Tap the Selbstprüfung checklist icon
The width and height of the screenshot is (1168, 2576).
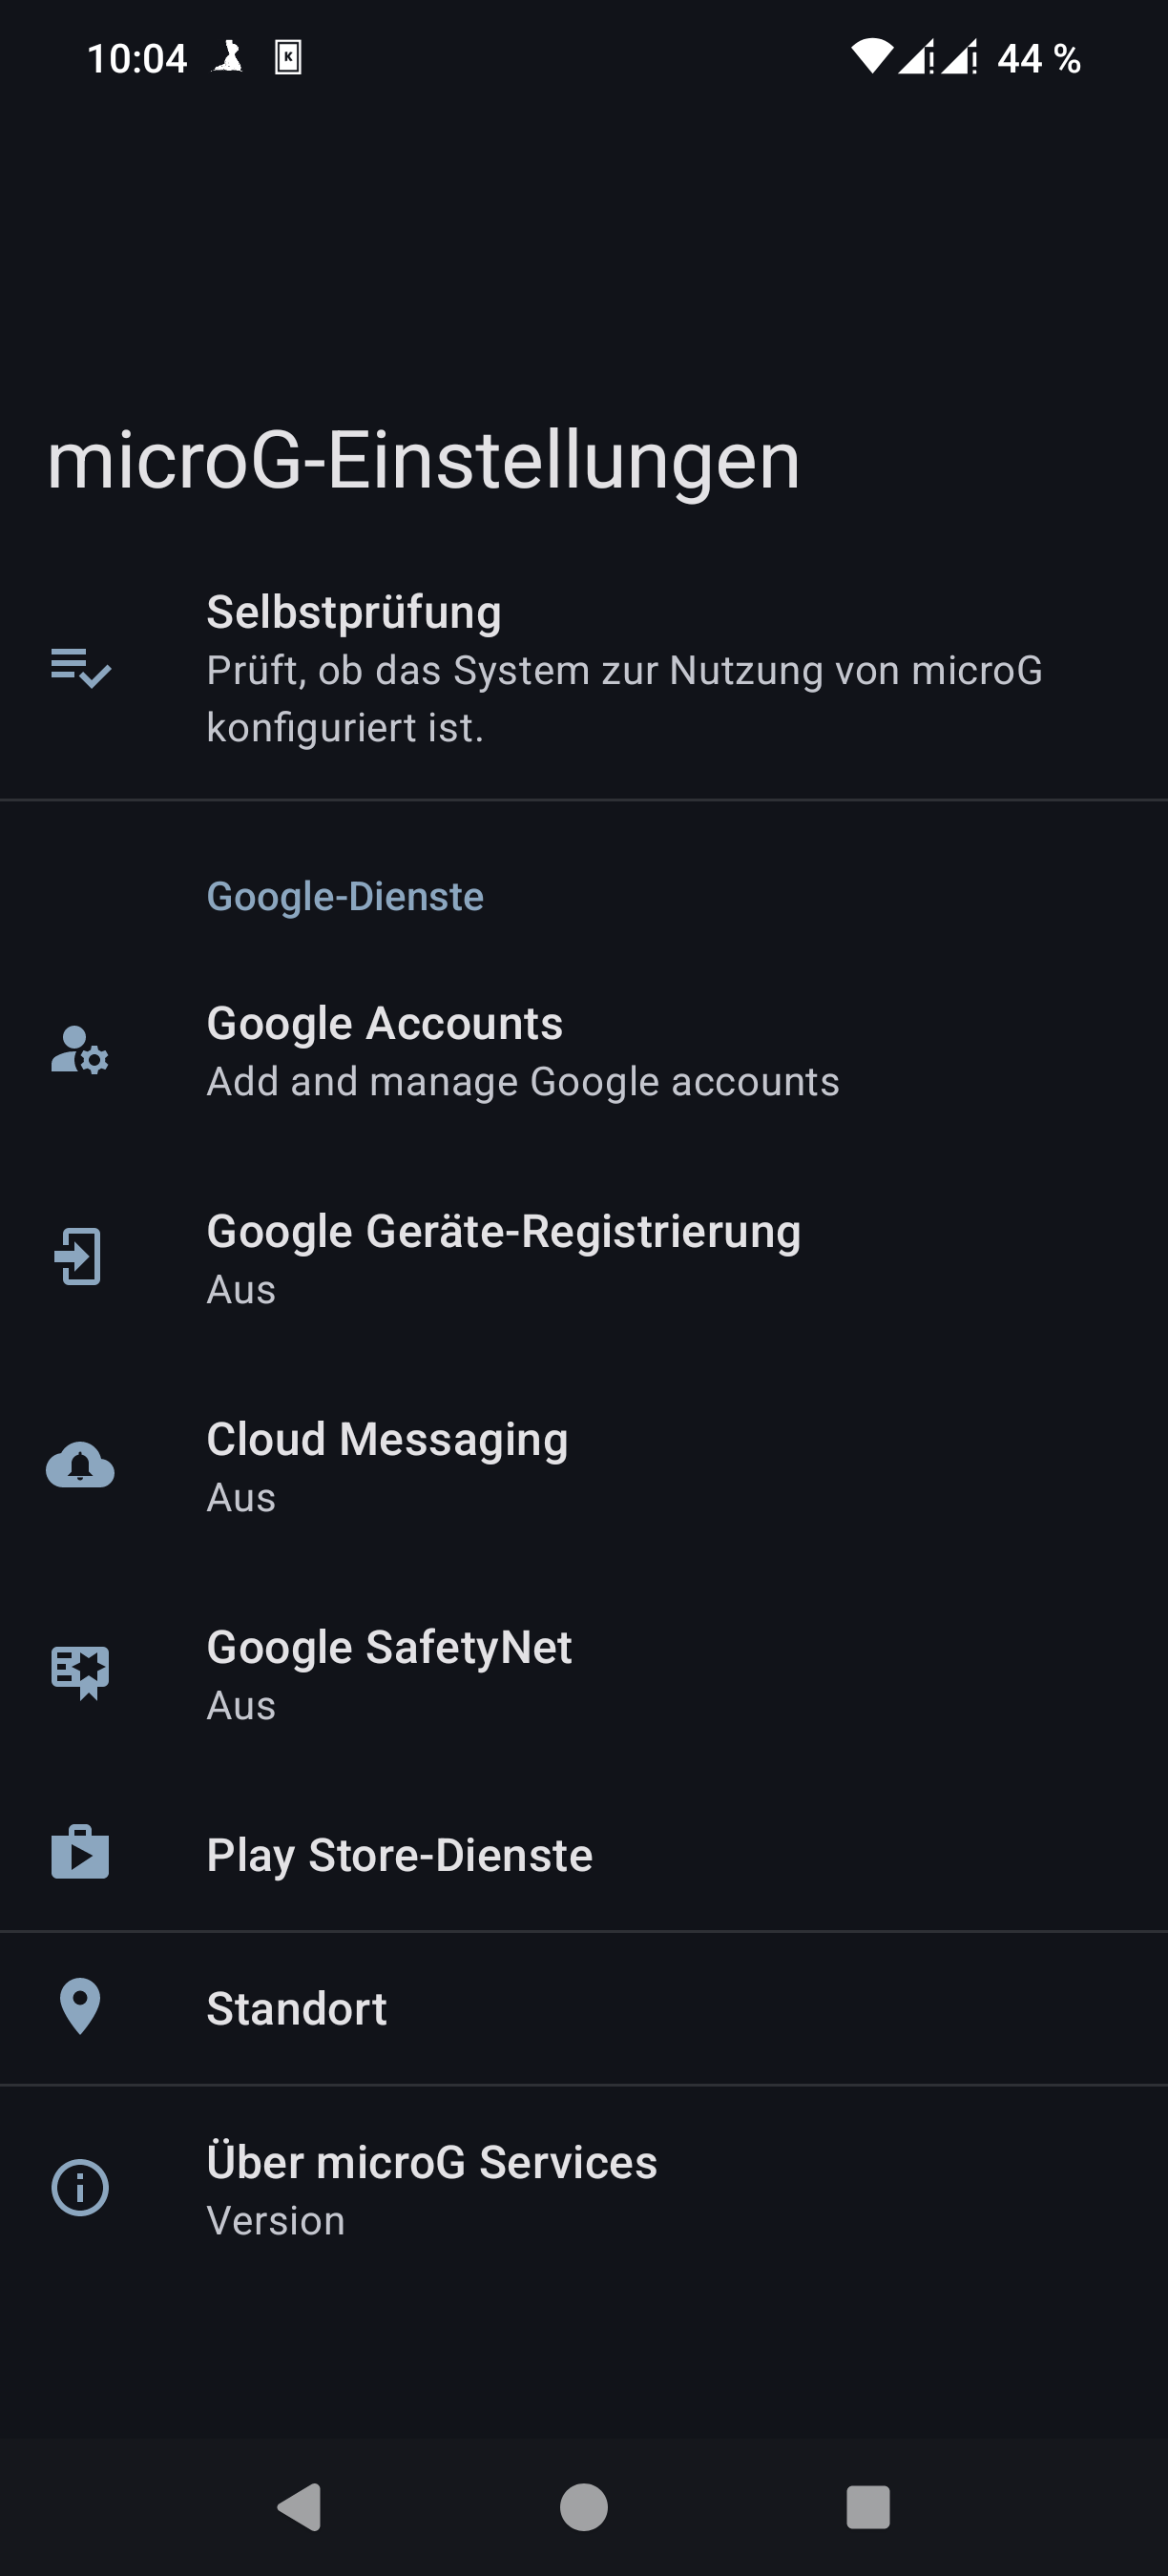pos(80,668)
